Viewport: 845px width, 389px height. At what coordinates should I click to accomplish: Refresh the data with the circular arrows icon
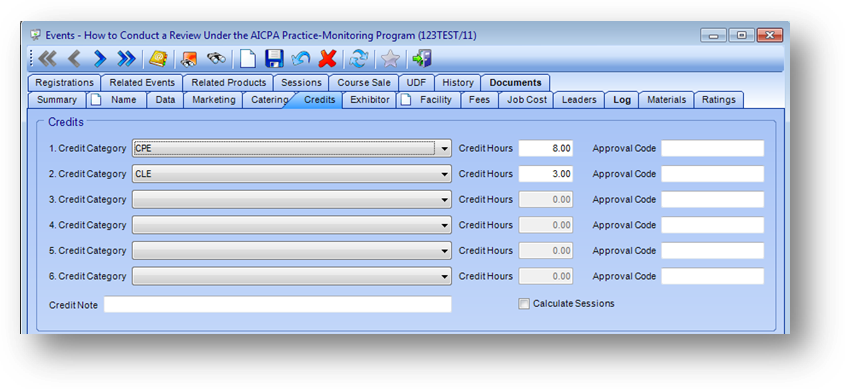tap(358, 59)
